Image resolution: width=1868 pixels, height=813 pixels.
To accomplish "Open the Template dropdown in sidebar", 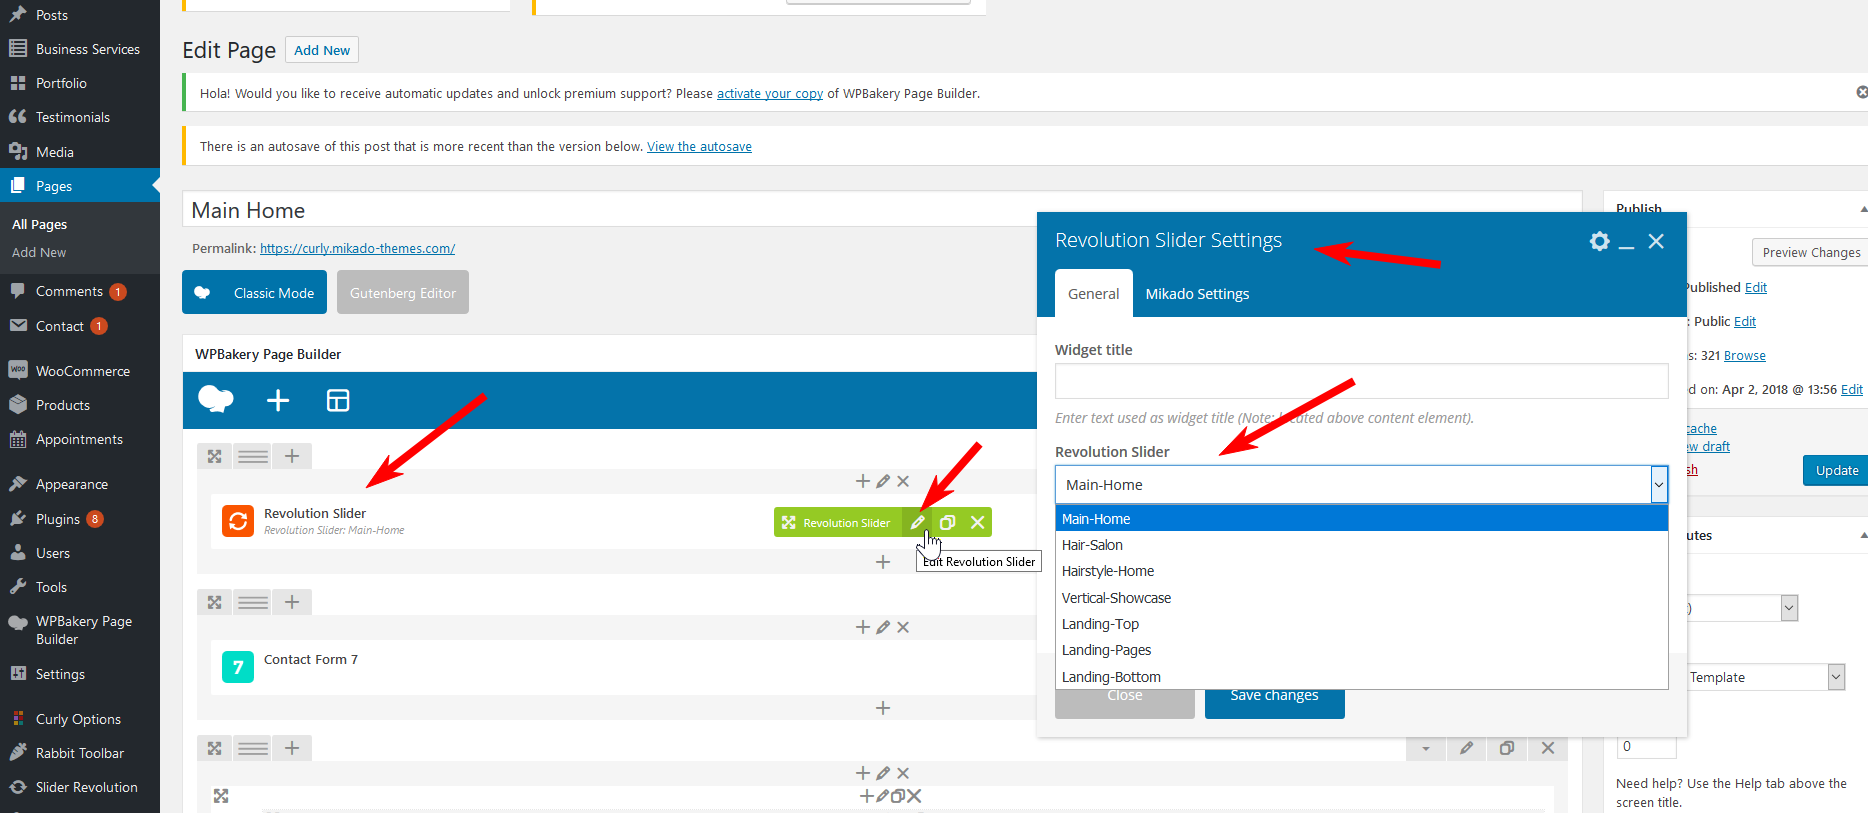I will click(x=1765, y=677).
